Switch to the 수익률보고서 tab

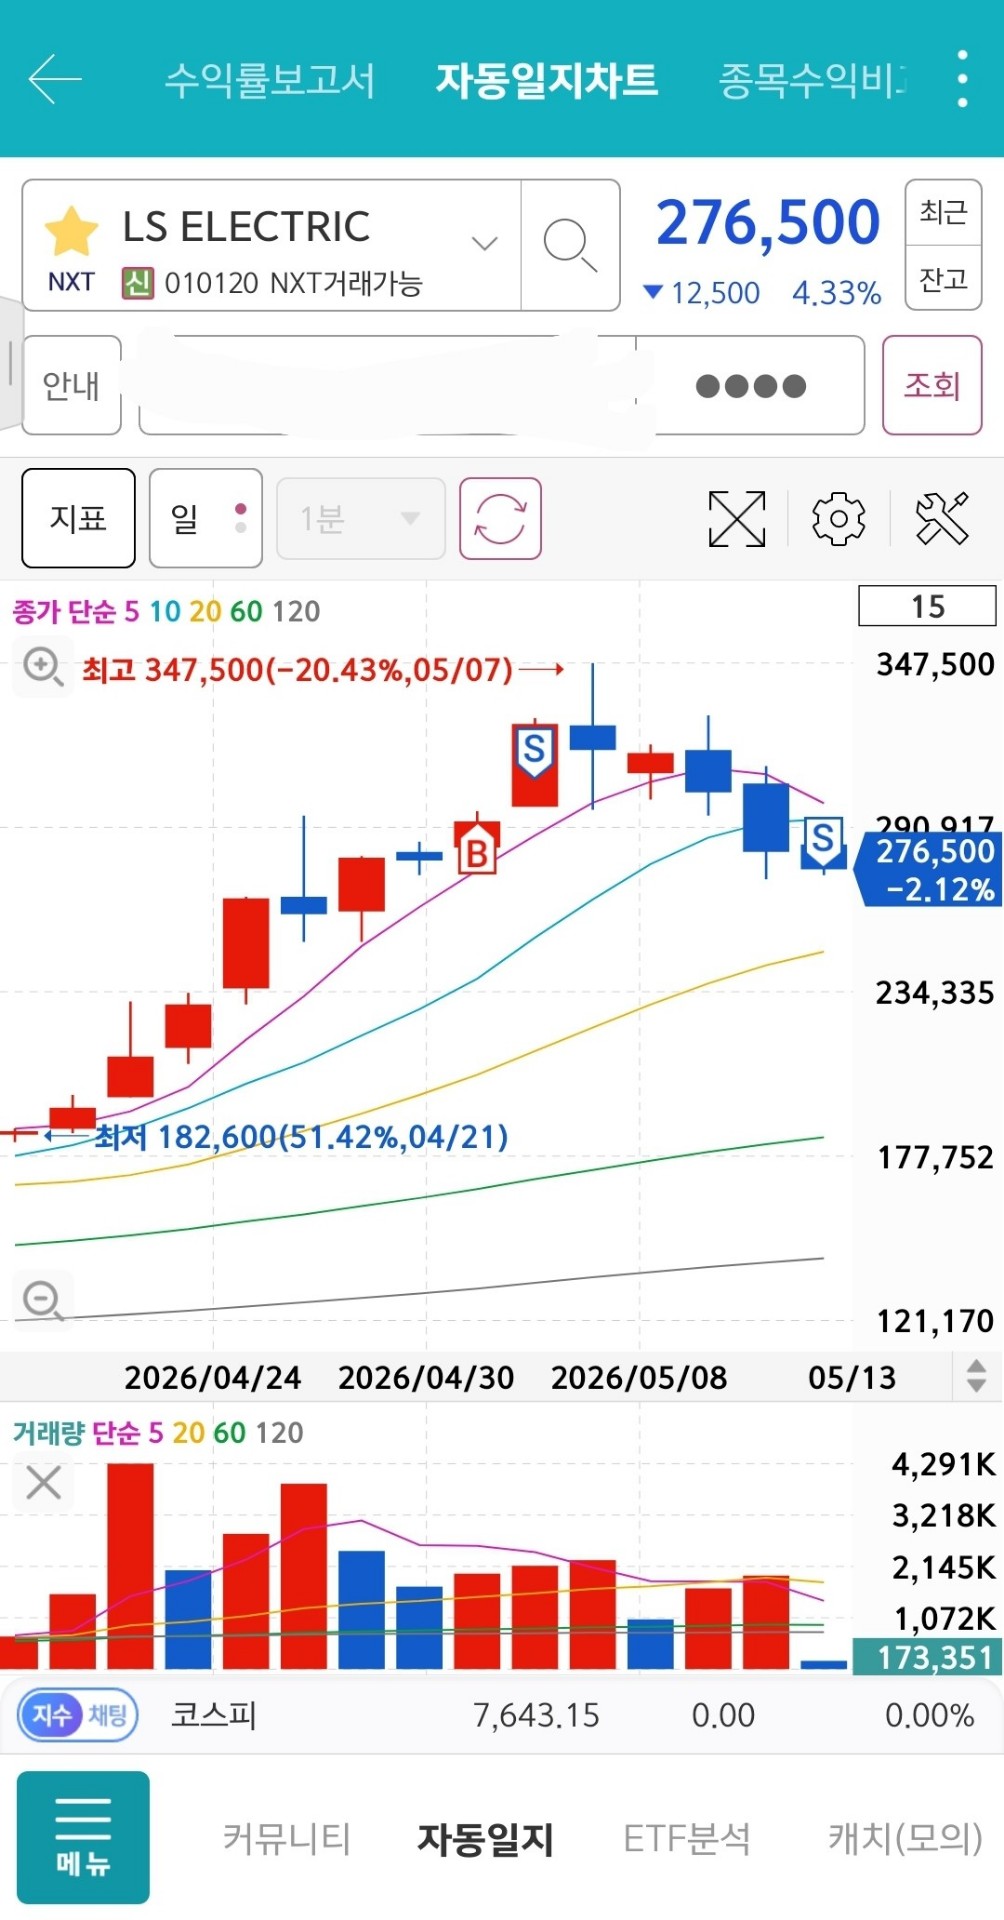click(270, 80)
